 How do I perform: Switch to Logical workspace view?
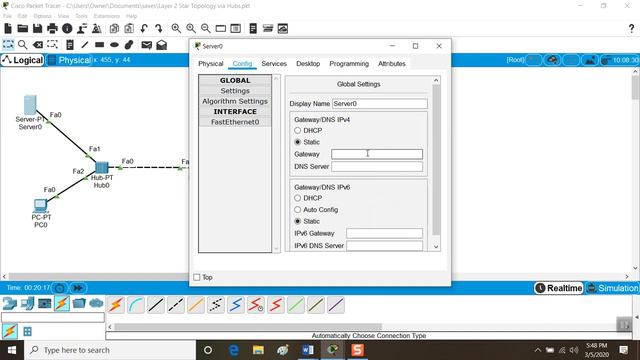coord(22,60)
